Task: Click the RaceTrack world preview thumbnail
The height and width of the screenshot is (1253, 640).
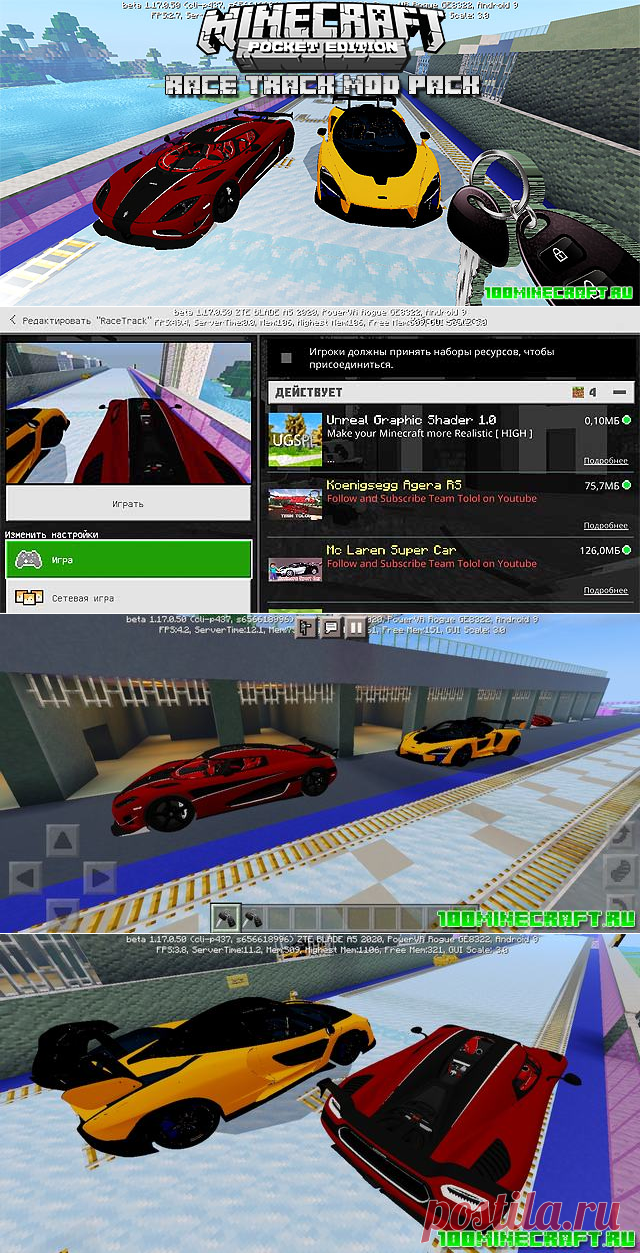Action: (128, 411)
